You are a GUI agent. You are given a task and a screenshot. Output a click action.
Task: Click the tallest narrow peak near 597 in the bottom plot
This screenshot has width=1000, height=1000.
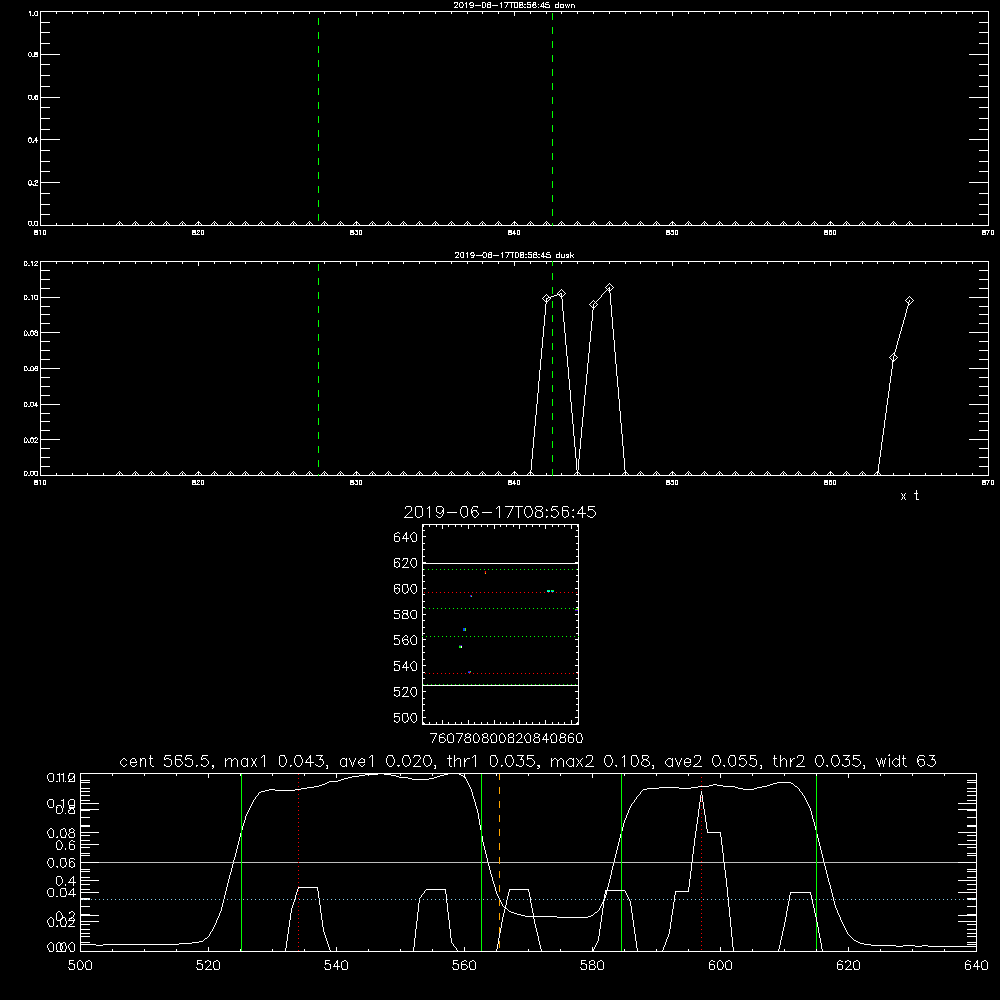(x=702, y=793)
